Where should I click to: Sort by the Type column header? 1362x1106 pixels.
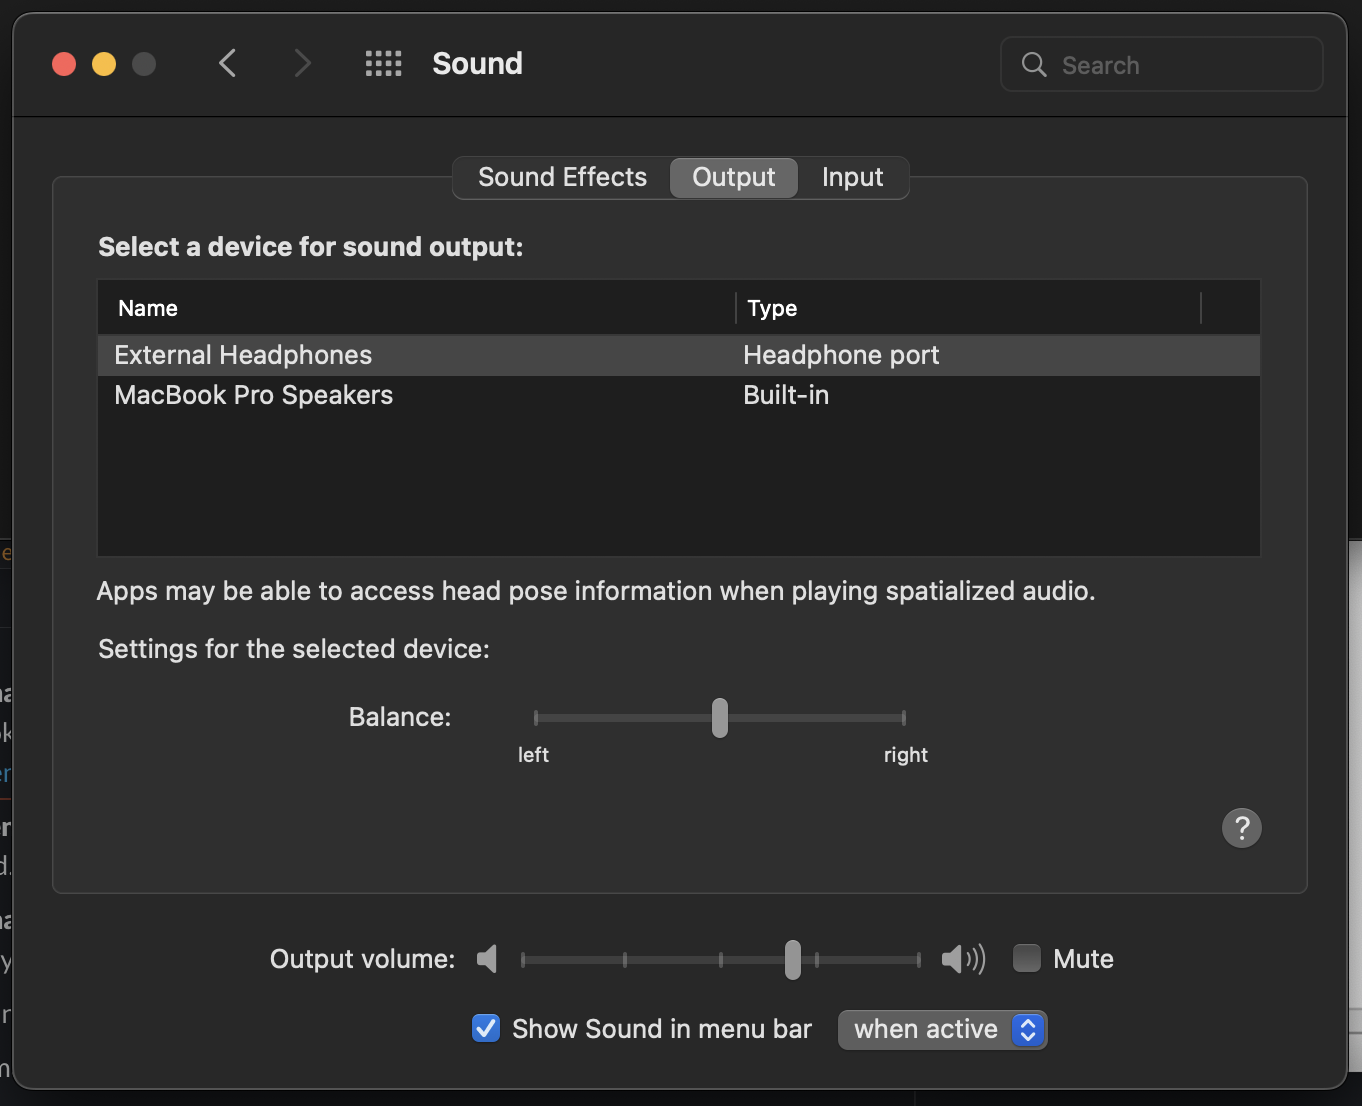(968, 308)
